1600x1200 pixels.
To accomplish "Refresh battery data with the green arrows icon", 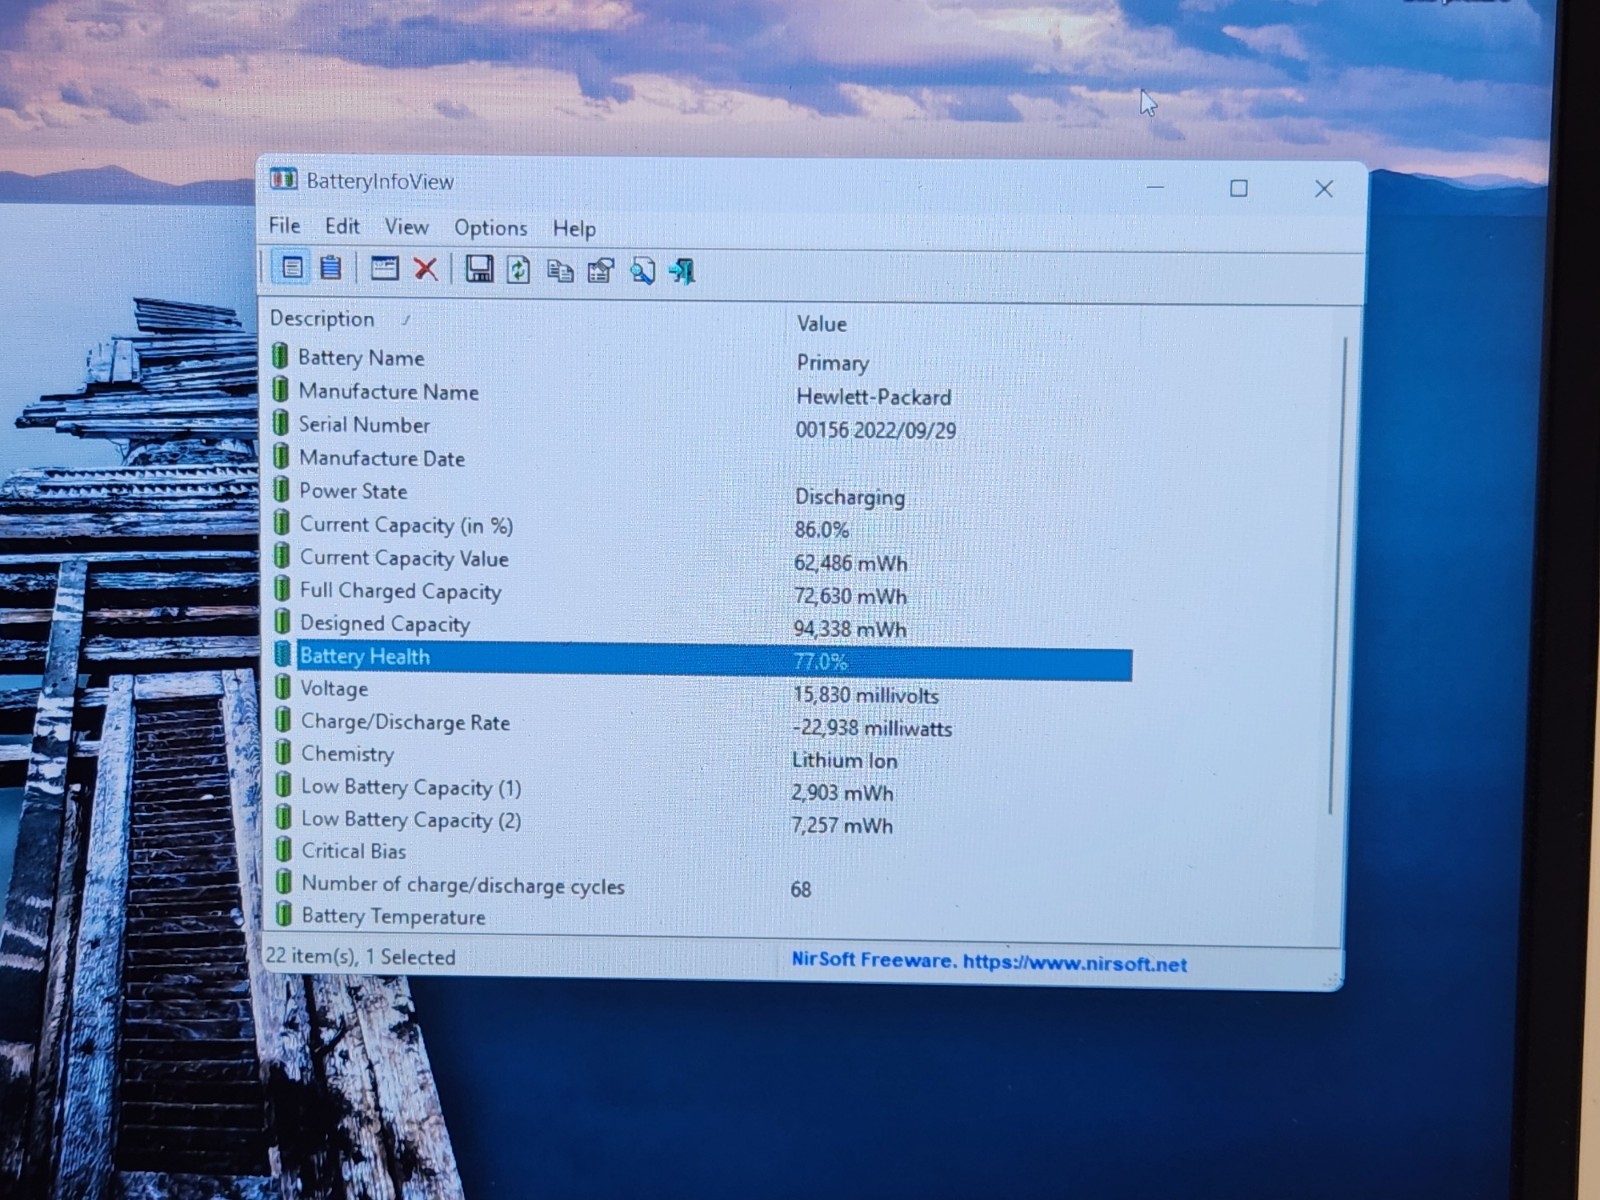I will (518, 270).
